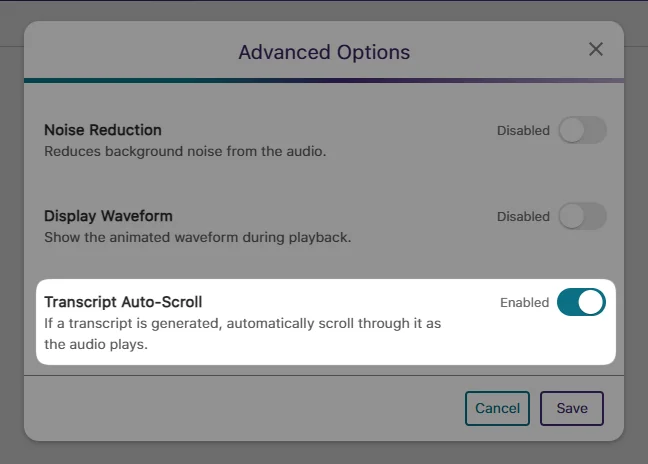Turn on the Display Waveform switch

point(582,216)
